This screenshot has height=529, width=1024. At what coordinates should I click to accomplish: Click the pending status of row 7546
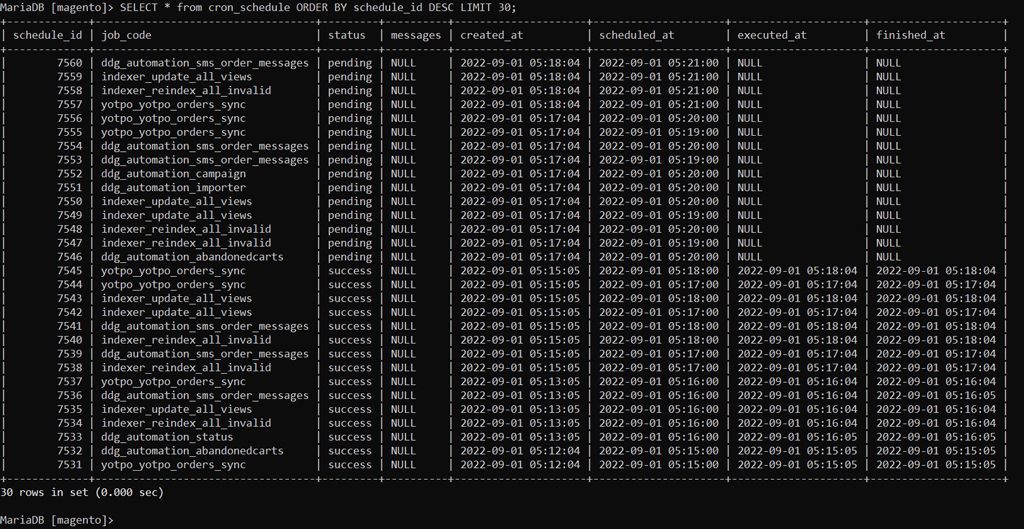click(x=350, y=257)
